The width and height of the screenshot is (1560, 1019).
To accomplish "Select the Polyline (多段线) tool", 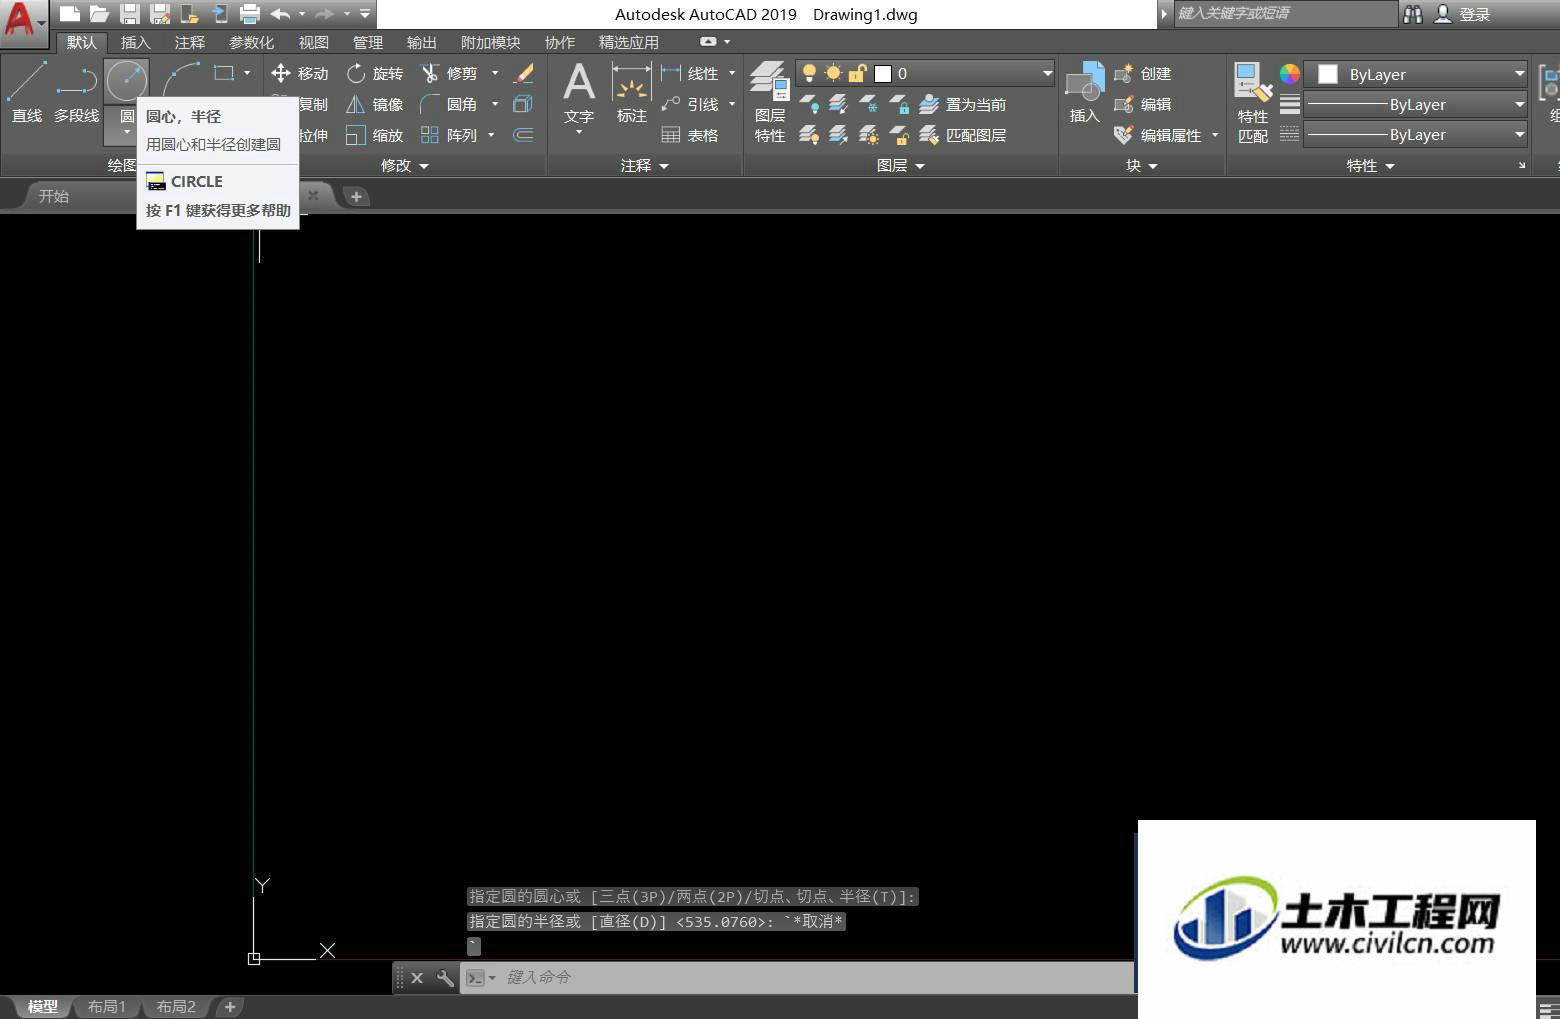I will (76, 91).
